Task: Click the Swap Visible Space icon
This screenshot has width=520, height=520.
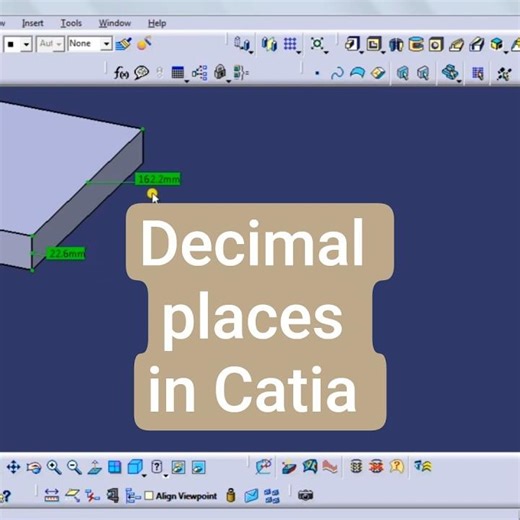Action: point(199,467)
